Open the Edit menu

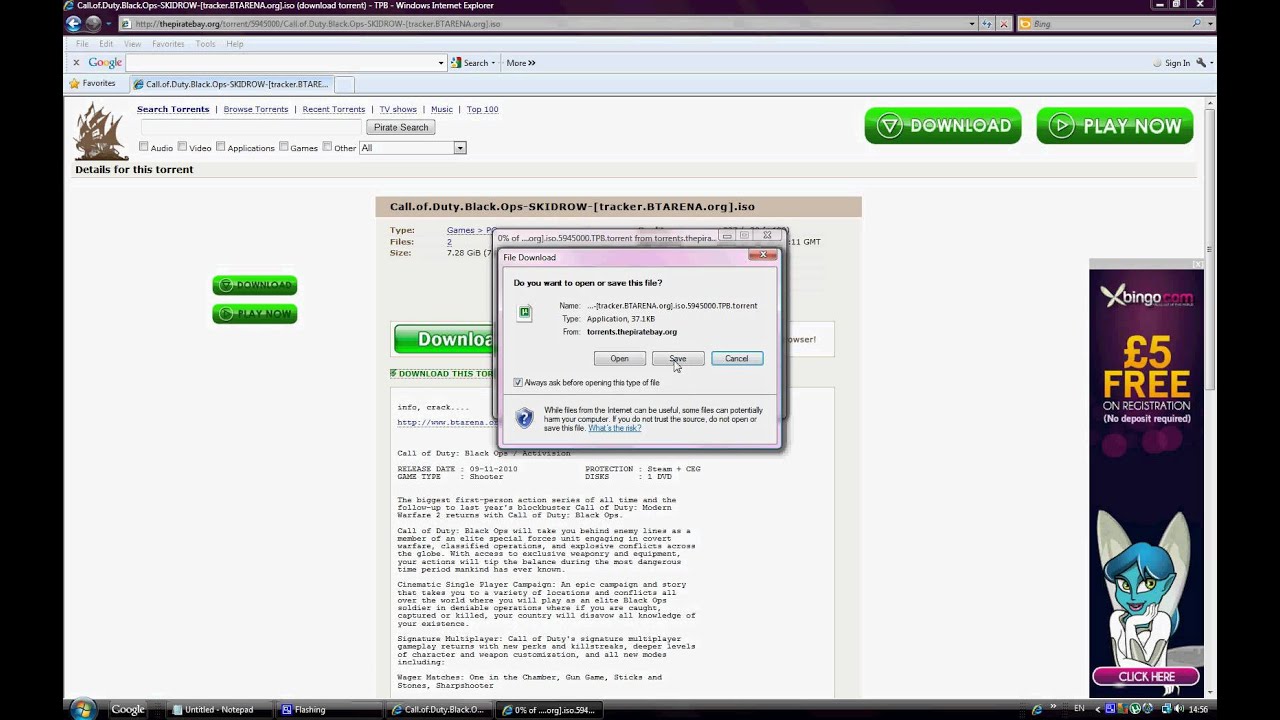click(x=106, y=44)
